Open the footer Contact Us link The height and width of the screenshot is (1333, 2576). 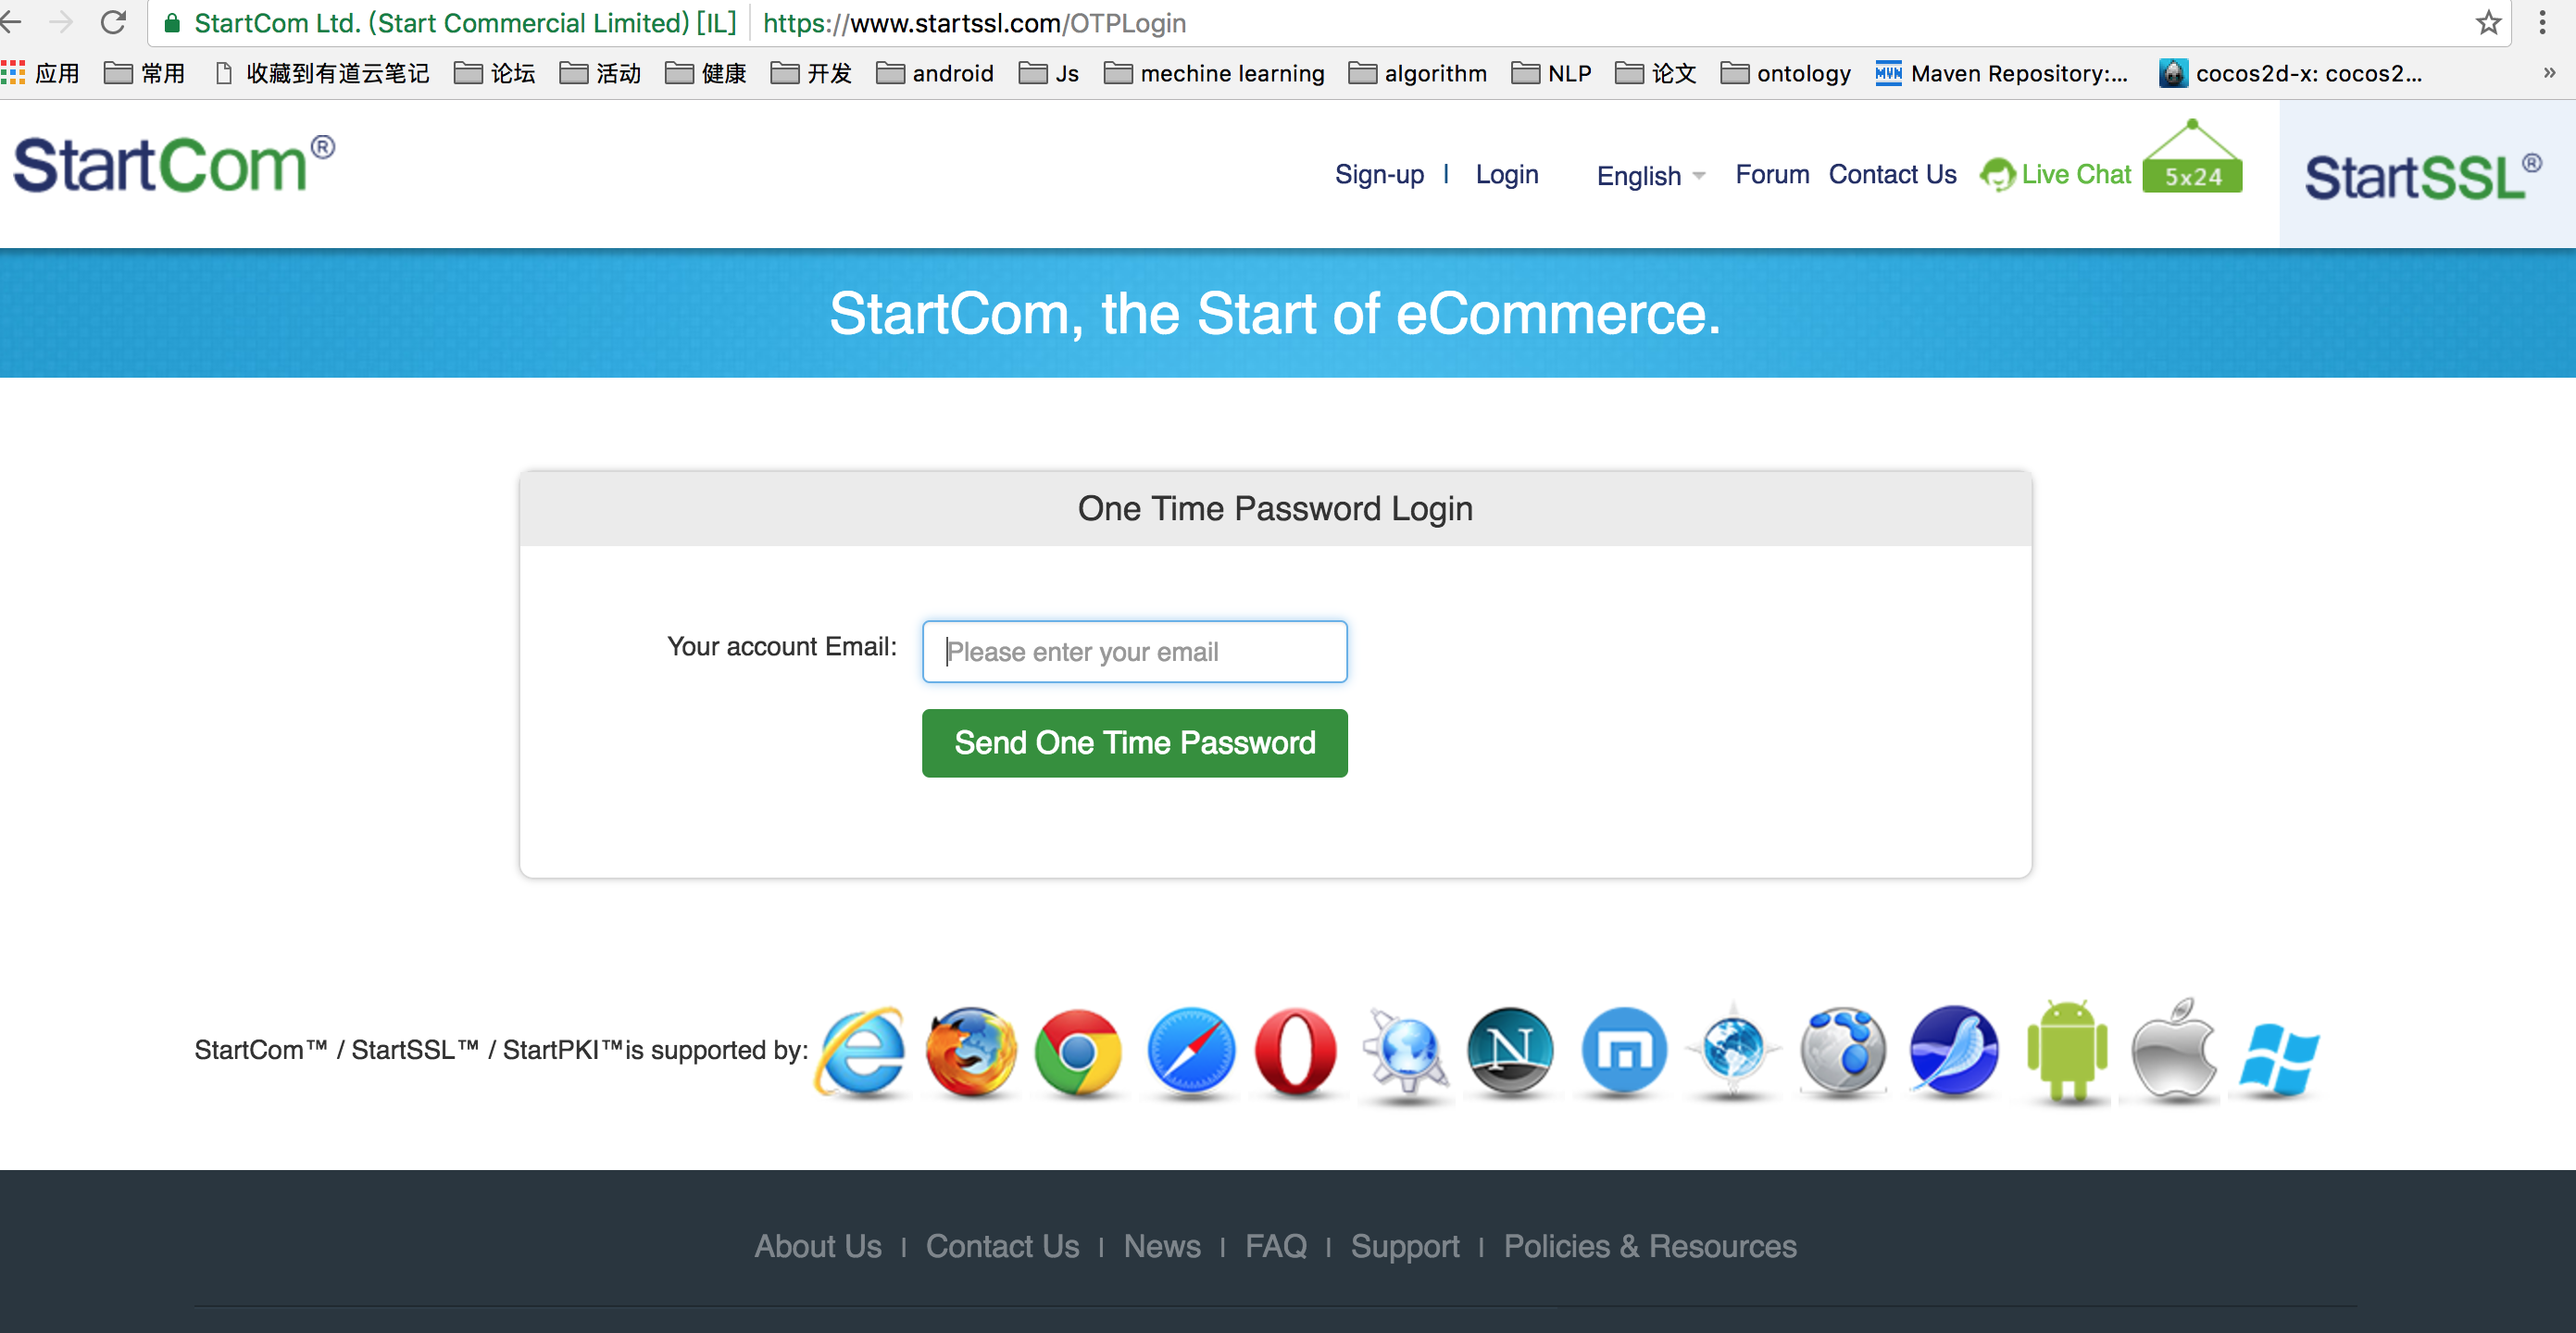pyautogui.click(x=1002, y=1246)
